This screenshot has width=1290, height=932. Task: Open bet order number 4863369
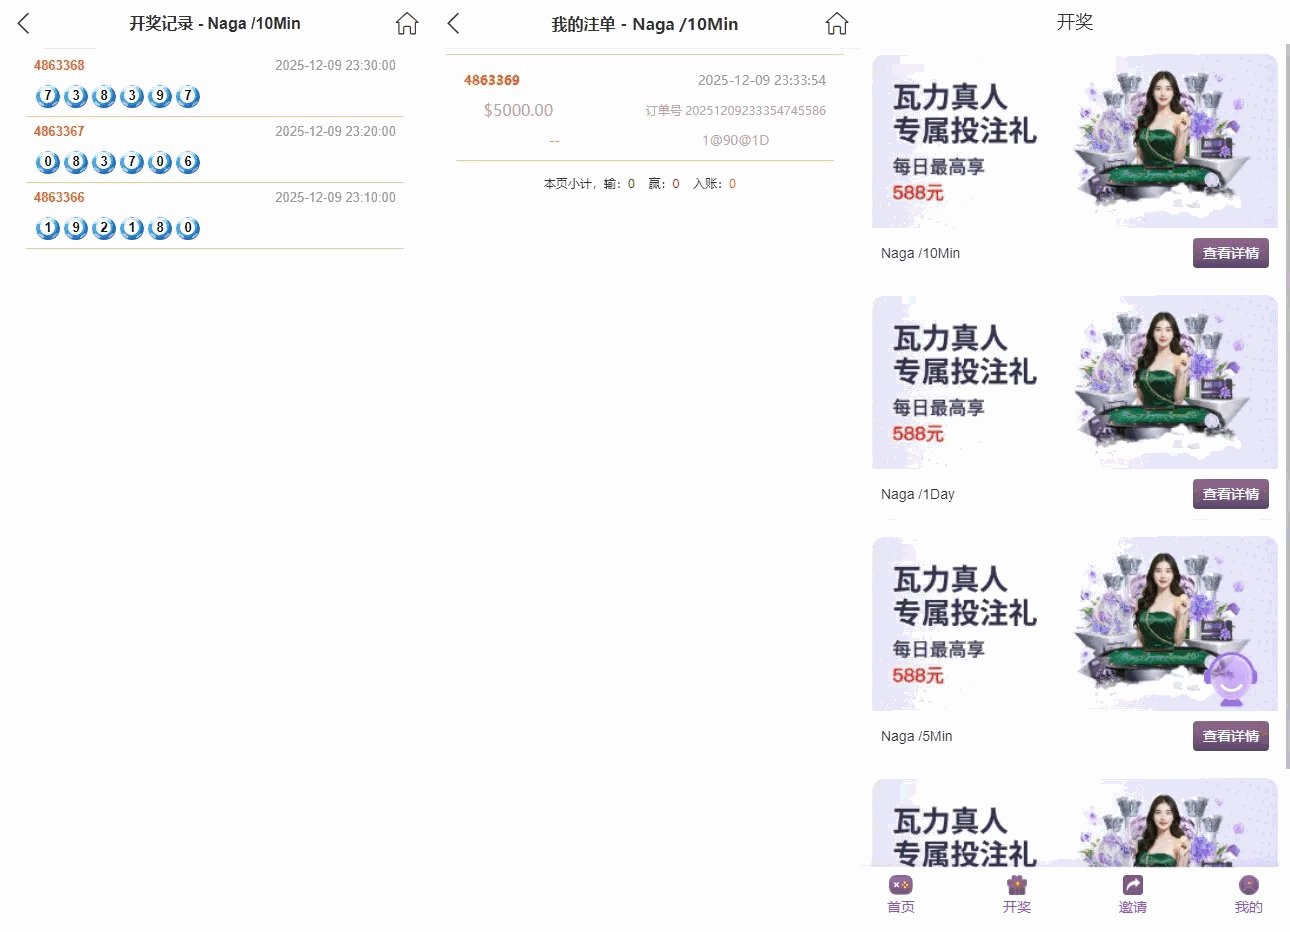click(x=490, y=80)
